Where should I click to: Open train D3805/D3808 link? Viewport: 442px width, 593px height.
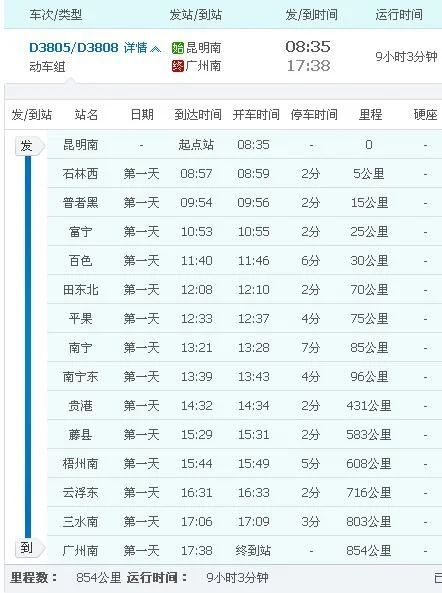click(74, 48)
